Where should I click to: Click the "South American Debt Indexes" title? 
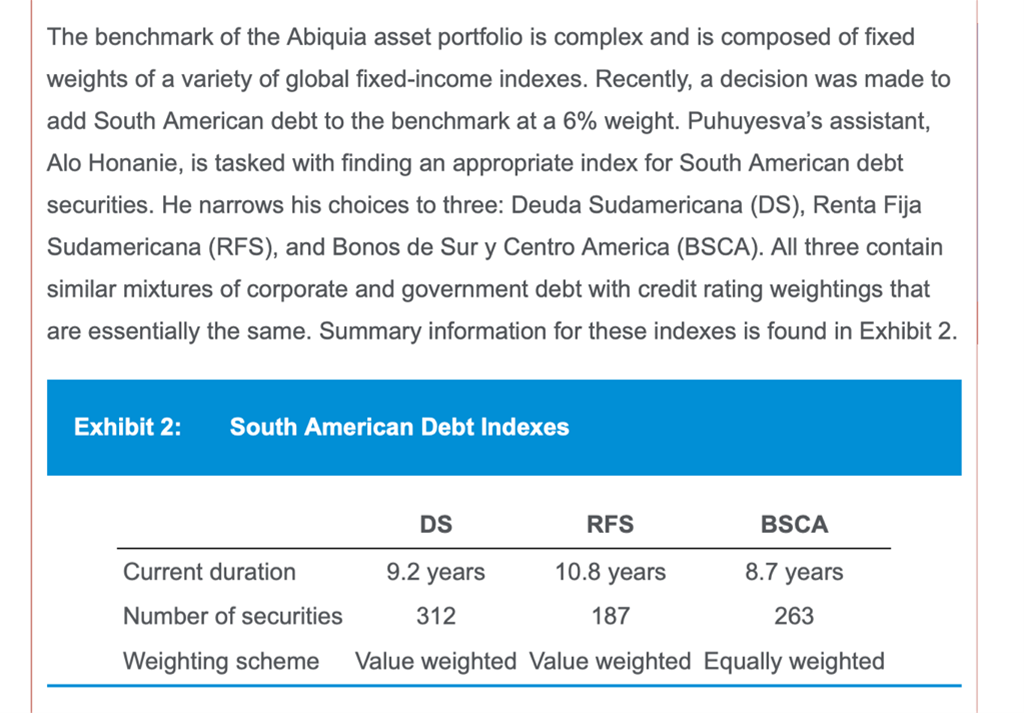[399, 427]
